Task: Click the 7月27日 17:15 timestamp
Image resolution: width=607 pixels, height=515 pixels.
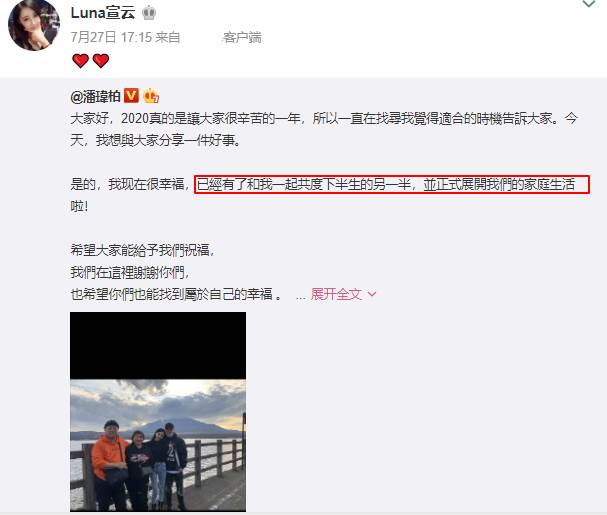Action: (x=111, y=37)
